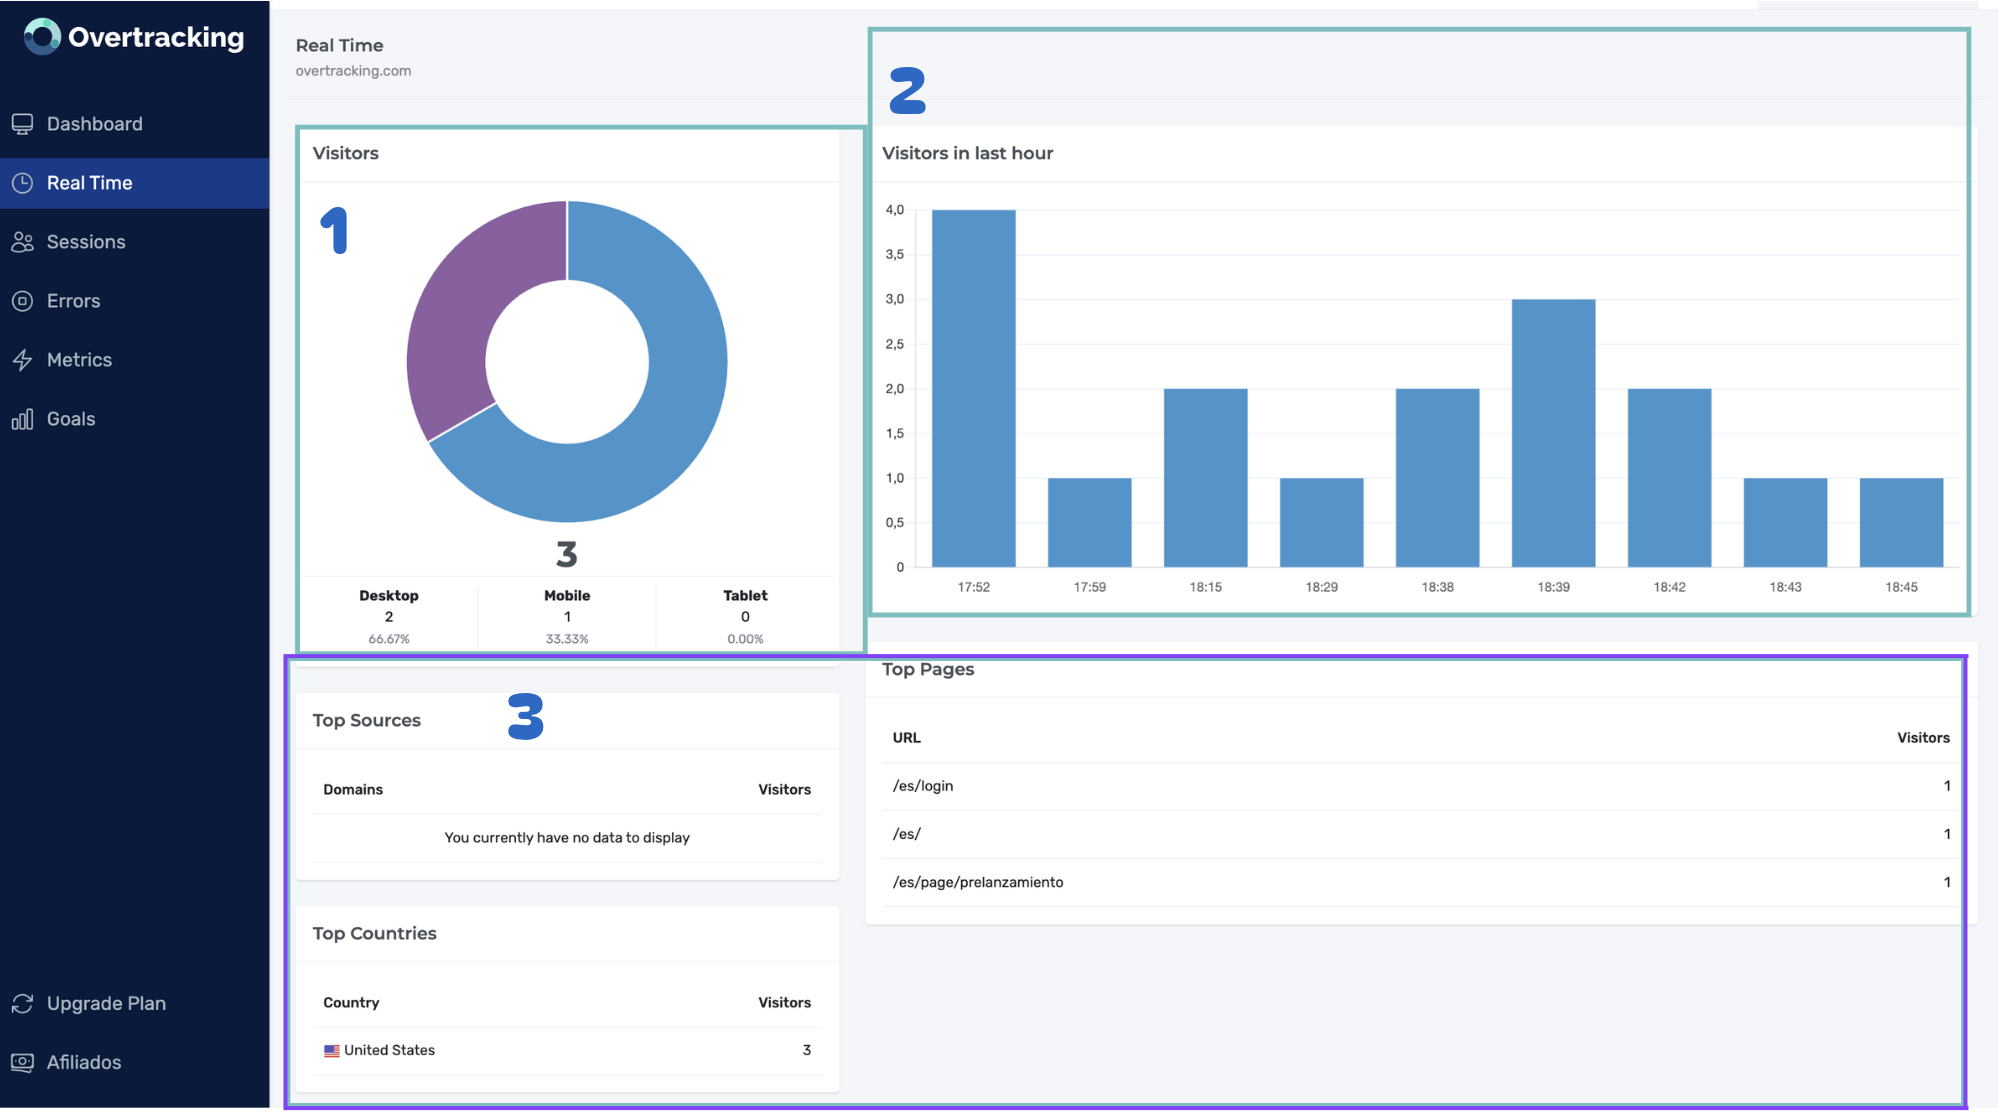Click the /es/page/prelanzamiento URL
1998x1116 pixels.
point(978,882)
